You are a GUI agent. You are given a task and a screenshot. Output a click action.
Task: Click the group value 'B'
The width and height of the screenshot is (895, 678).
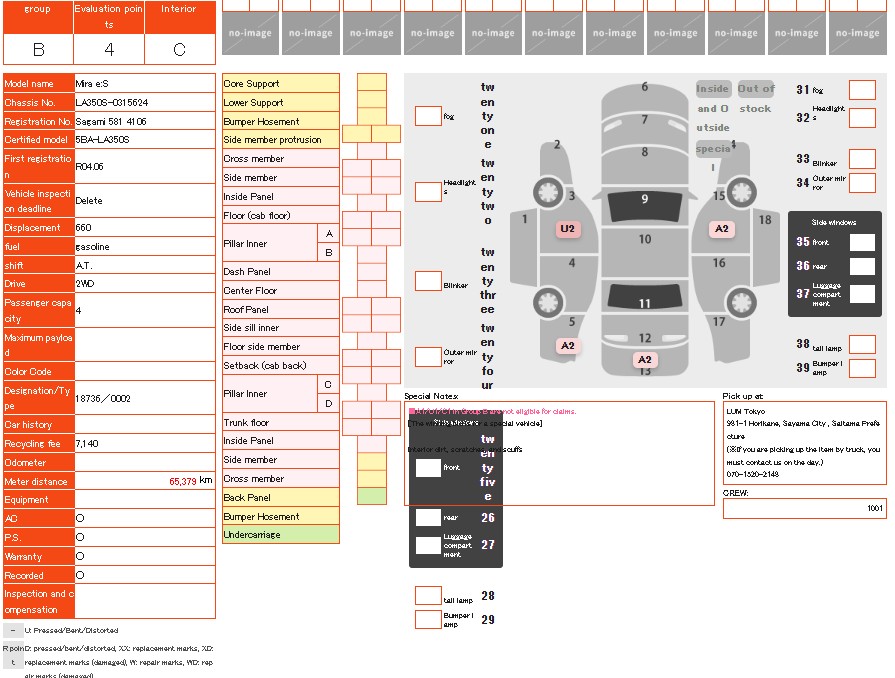tap(38, 50)
